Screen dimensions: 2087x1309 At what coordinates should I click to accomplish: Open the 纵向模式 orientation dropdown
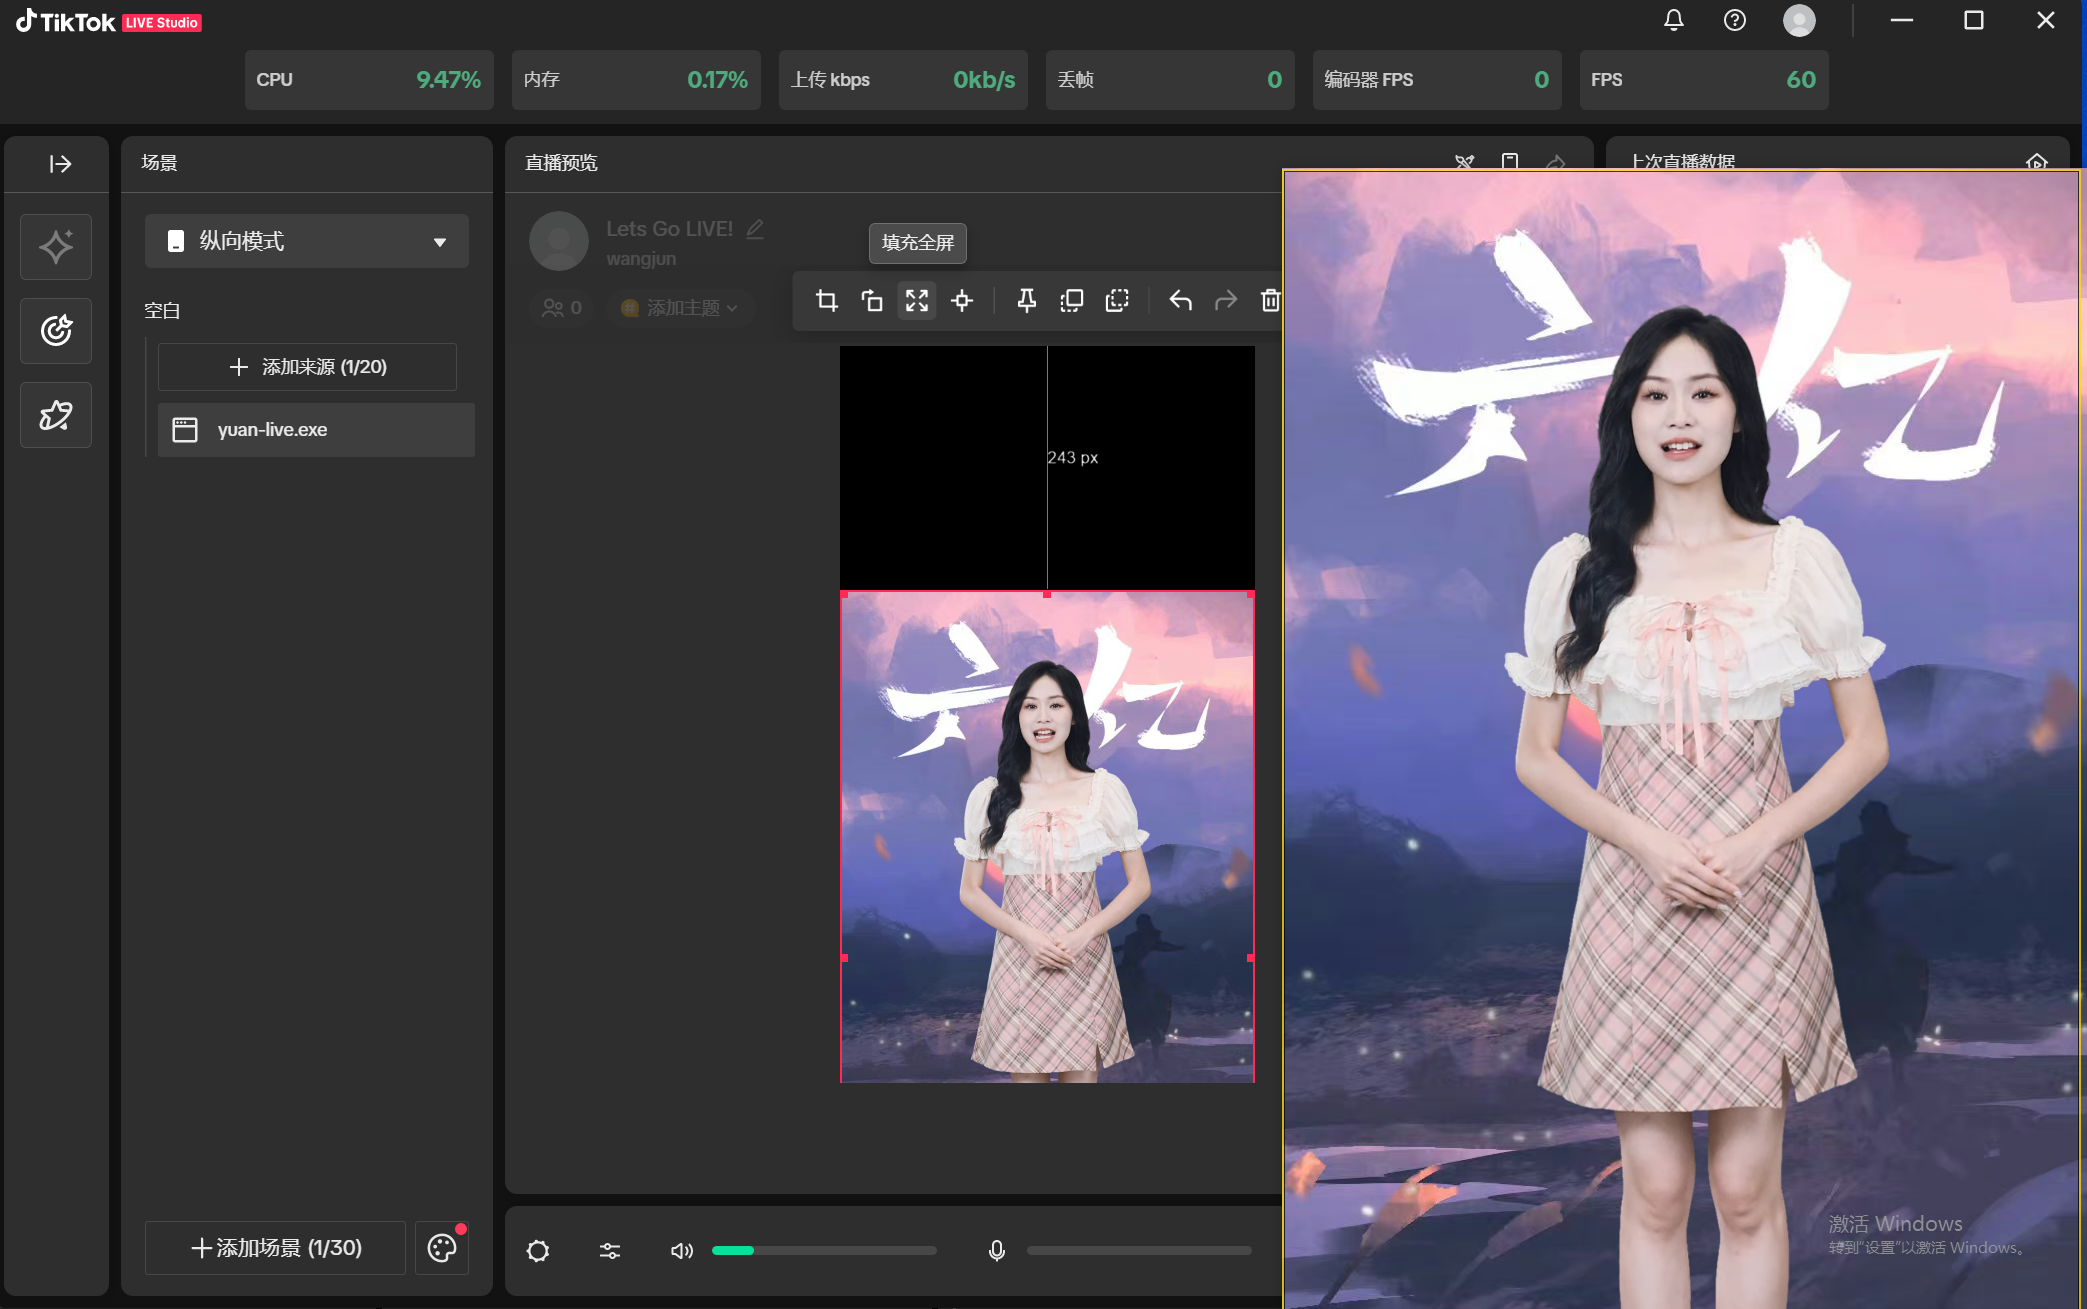click(307, 241)
